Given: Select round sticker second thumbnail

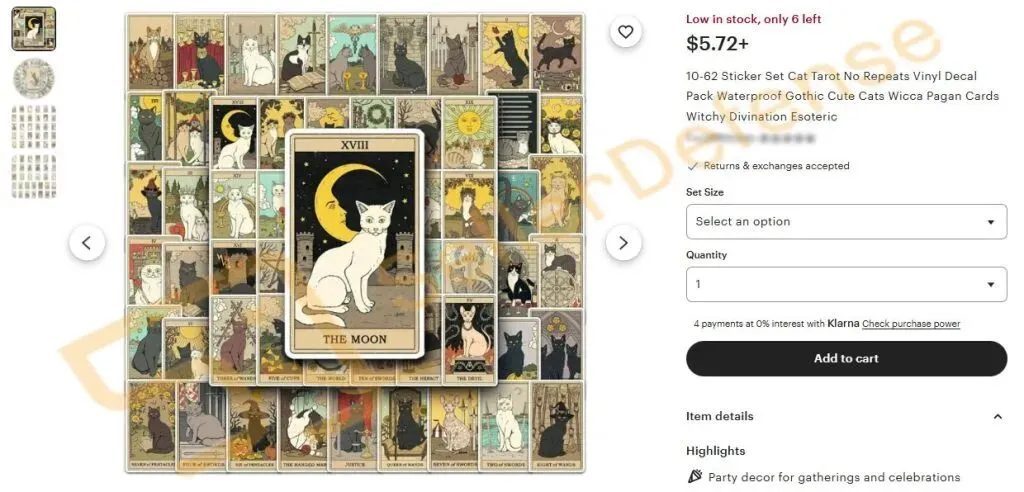Looking at the screenshot, I should [x=34, y=78].
